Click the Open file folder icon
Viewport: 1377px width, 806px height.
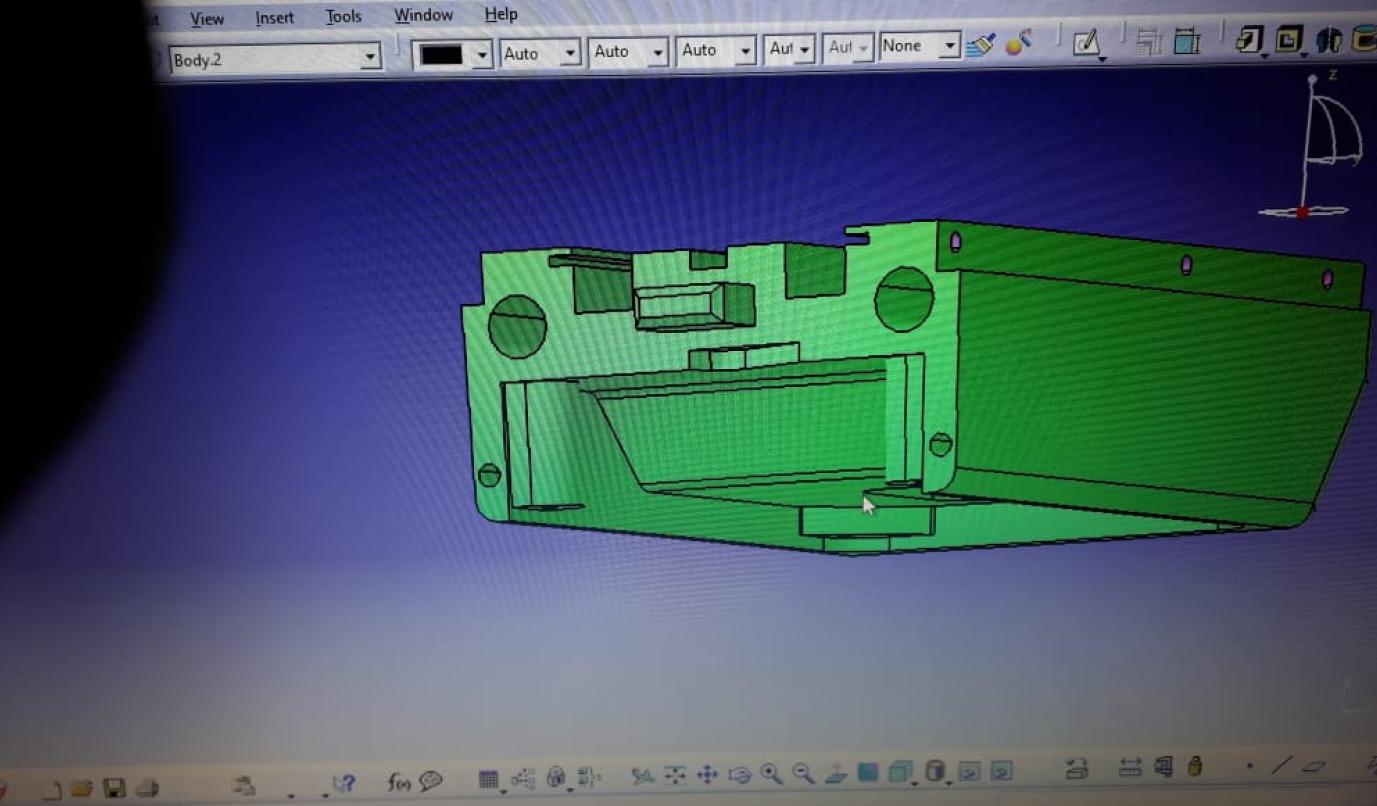82,788
